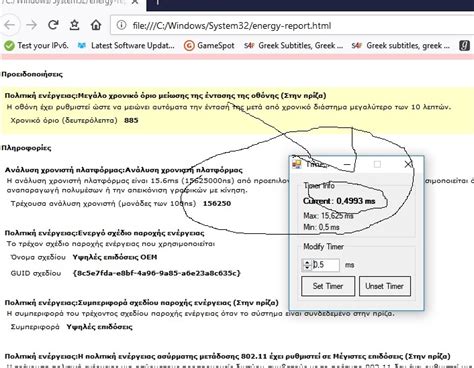Show site info icon in the address bar
474x368 pixels.
pyautogui.click(x=121, y=25)
